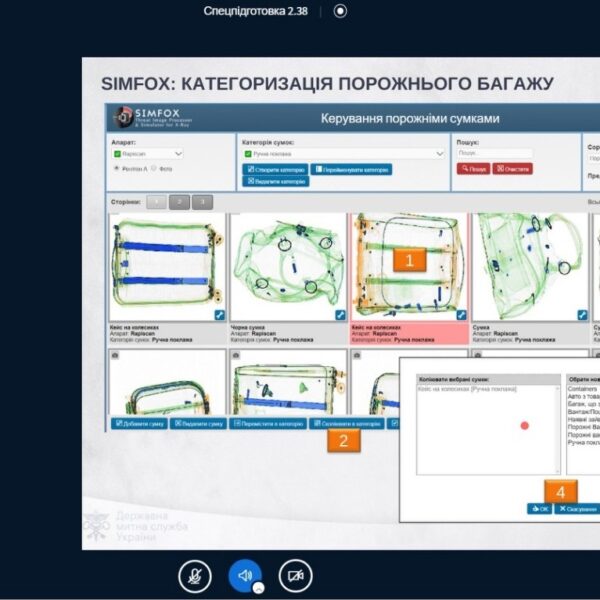This screenshot has height=600, width=600.
Task: Click the session title Спецпідготовка 2.38
Action: [x=256, y=11]
